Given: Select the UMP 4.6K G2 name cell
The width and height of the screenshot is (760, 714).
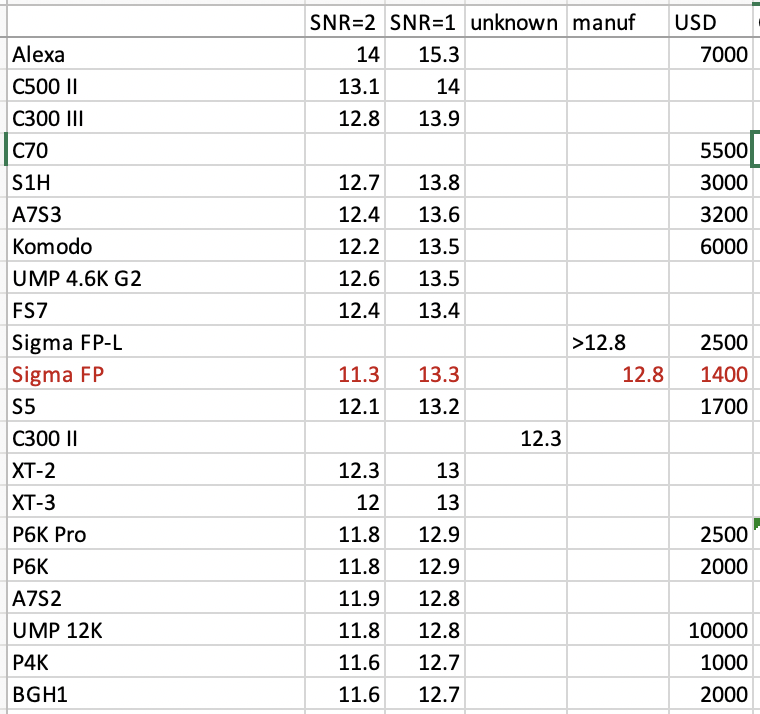Looking at the screenshot, I should 156,277.
